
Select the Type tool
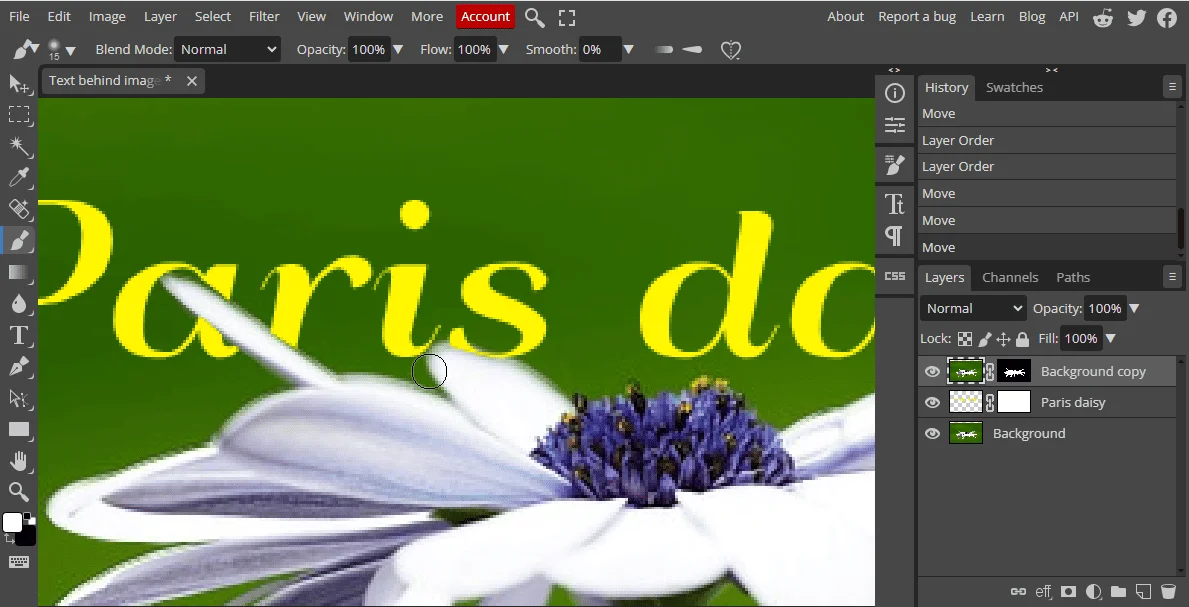coord(19,335)
